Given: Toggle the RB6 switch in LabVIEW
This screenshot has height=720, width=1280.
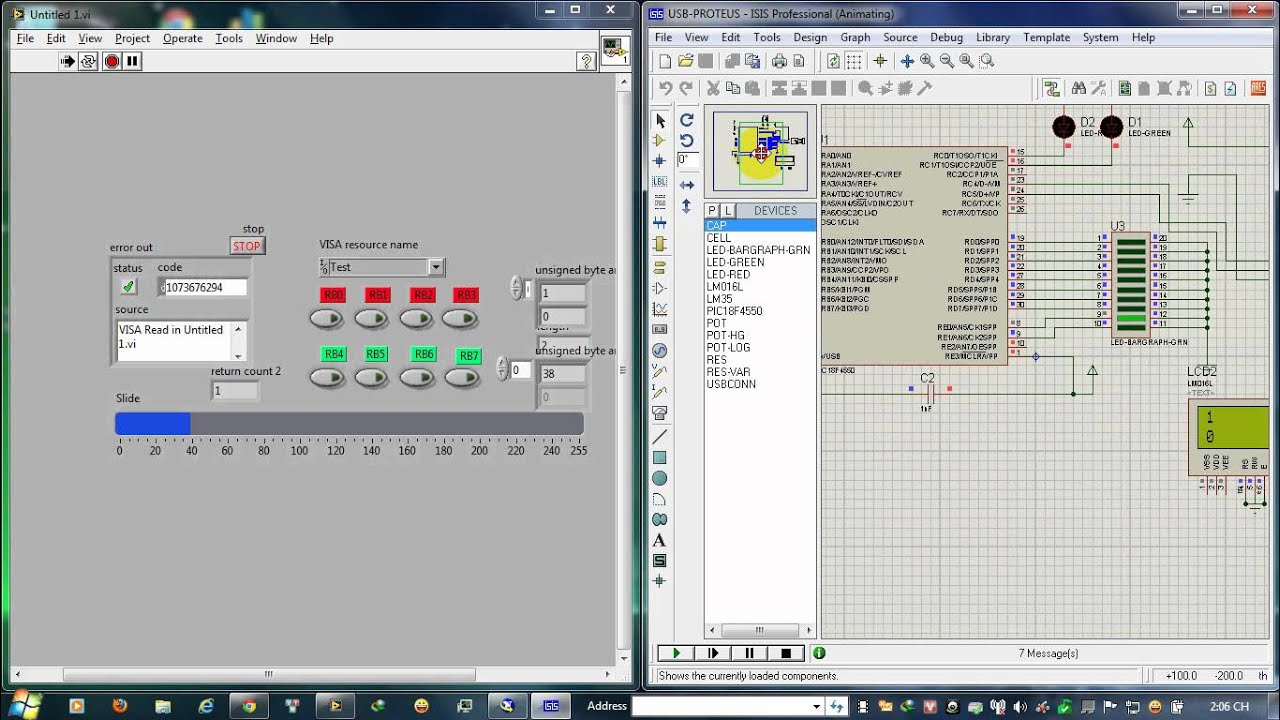Looking at the screenshot, I should [x=416, y=378].
